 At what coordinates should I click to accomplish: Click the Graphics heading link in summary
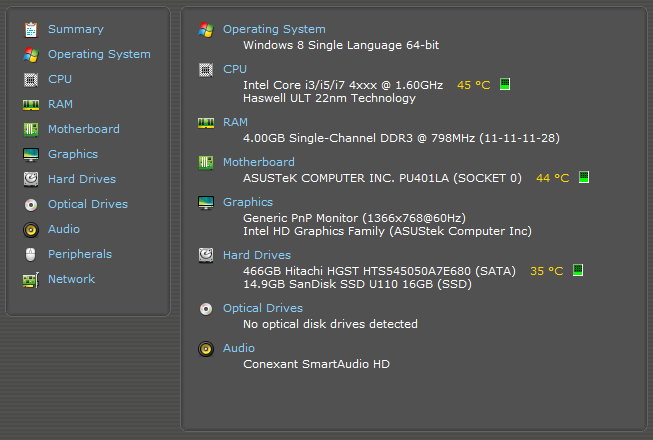248,202
